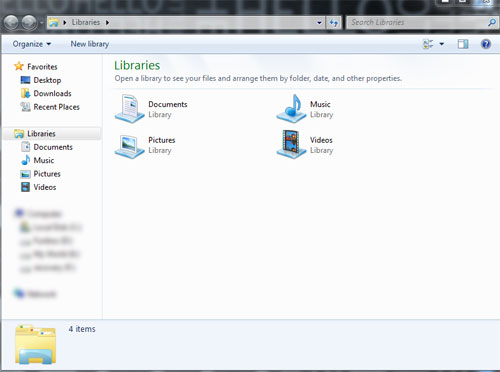Click Desktop icon in Favorites
This screenshot has height=372, width=500.
25,80
